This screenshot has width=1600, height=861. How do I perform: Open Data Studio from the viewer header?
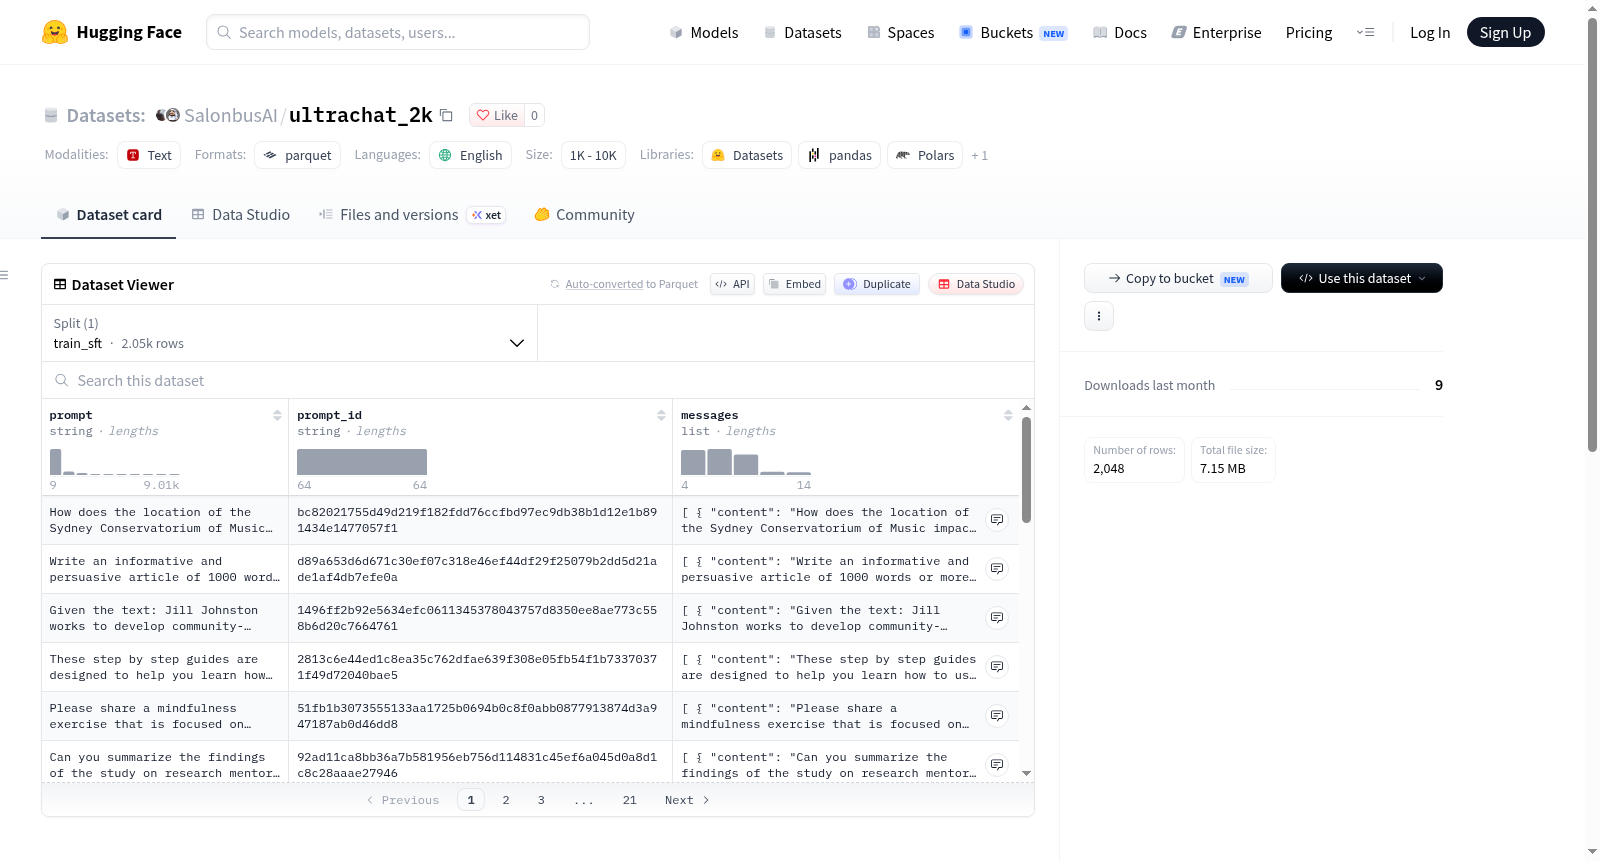point(976,284)
